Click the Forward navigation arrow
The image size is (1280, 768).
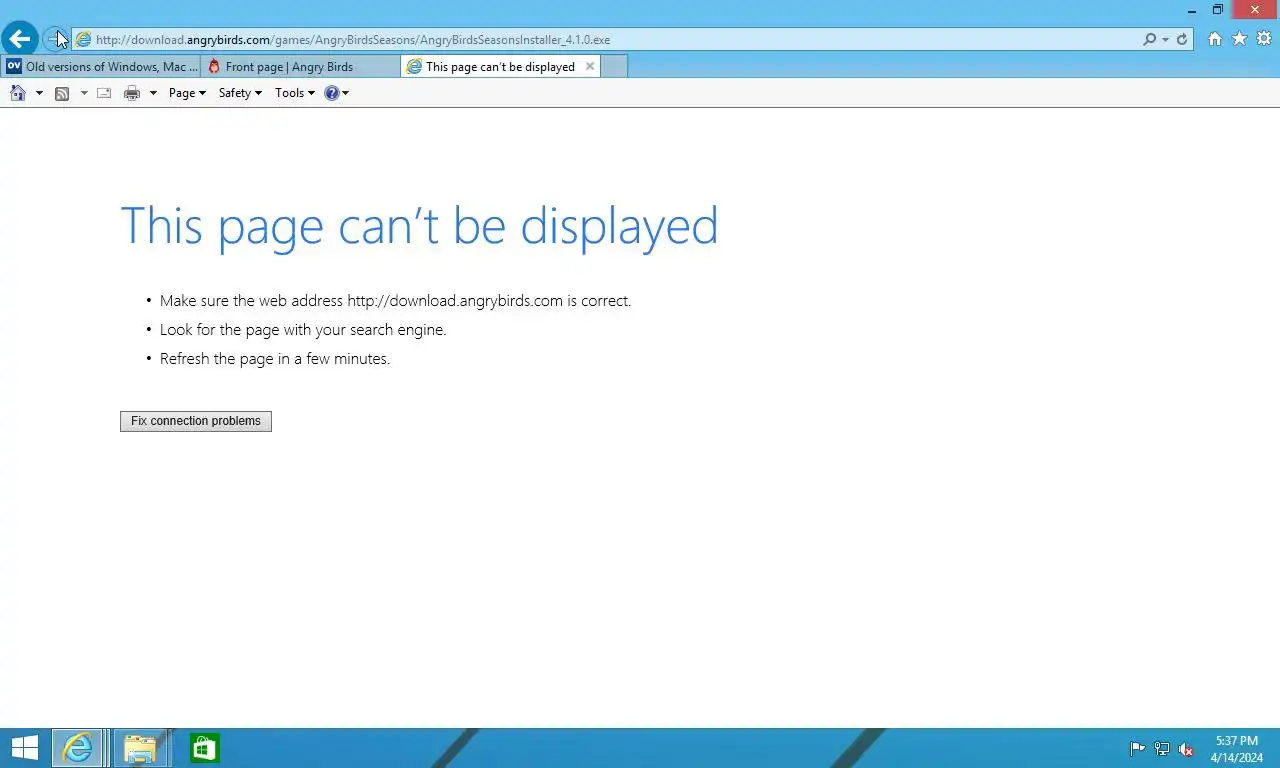[56, 39]
